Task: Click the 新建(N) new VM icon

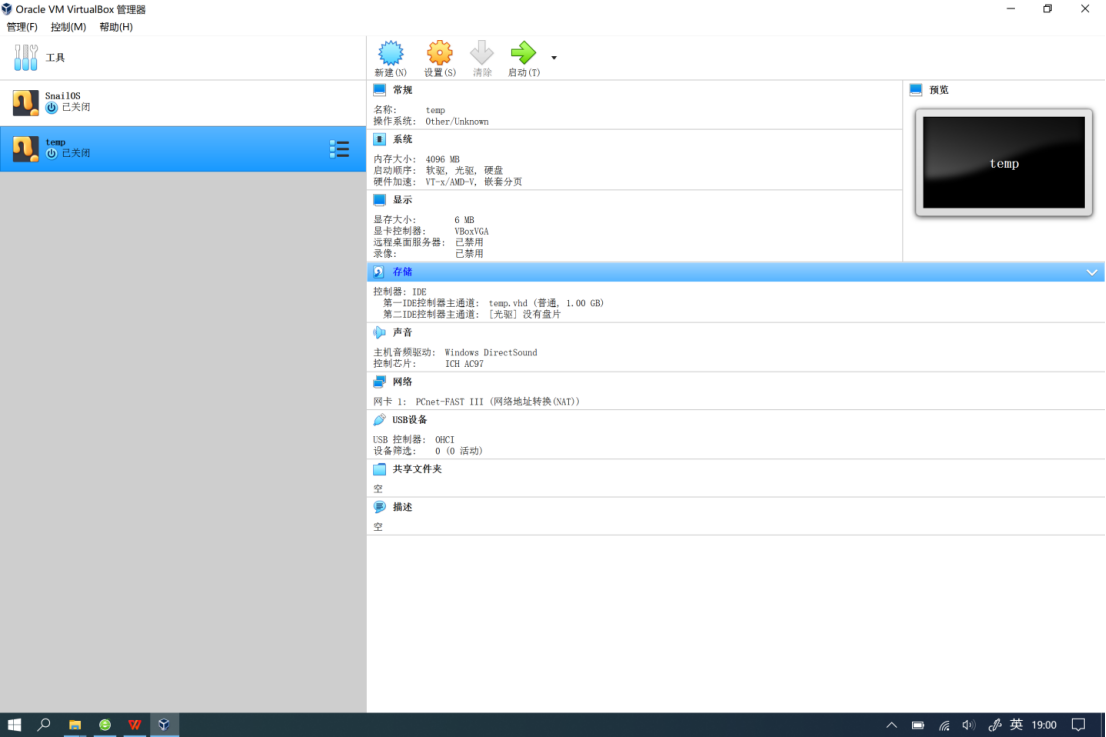Action: [390, 53]
